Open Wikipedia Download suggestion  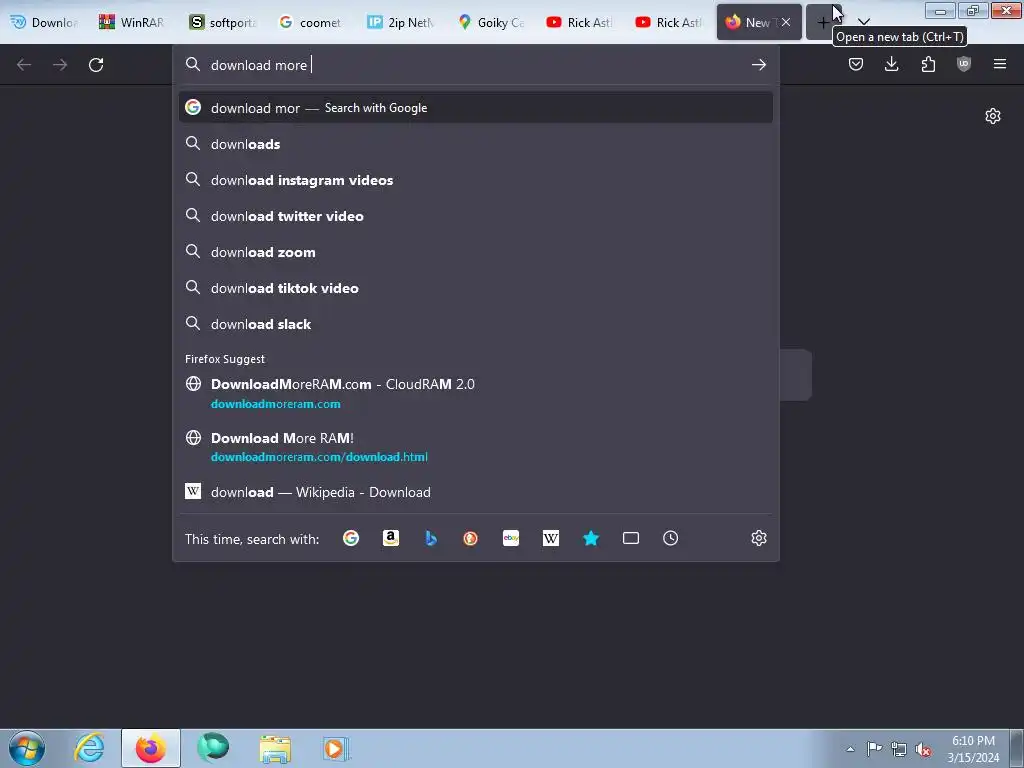point(475,492)
